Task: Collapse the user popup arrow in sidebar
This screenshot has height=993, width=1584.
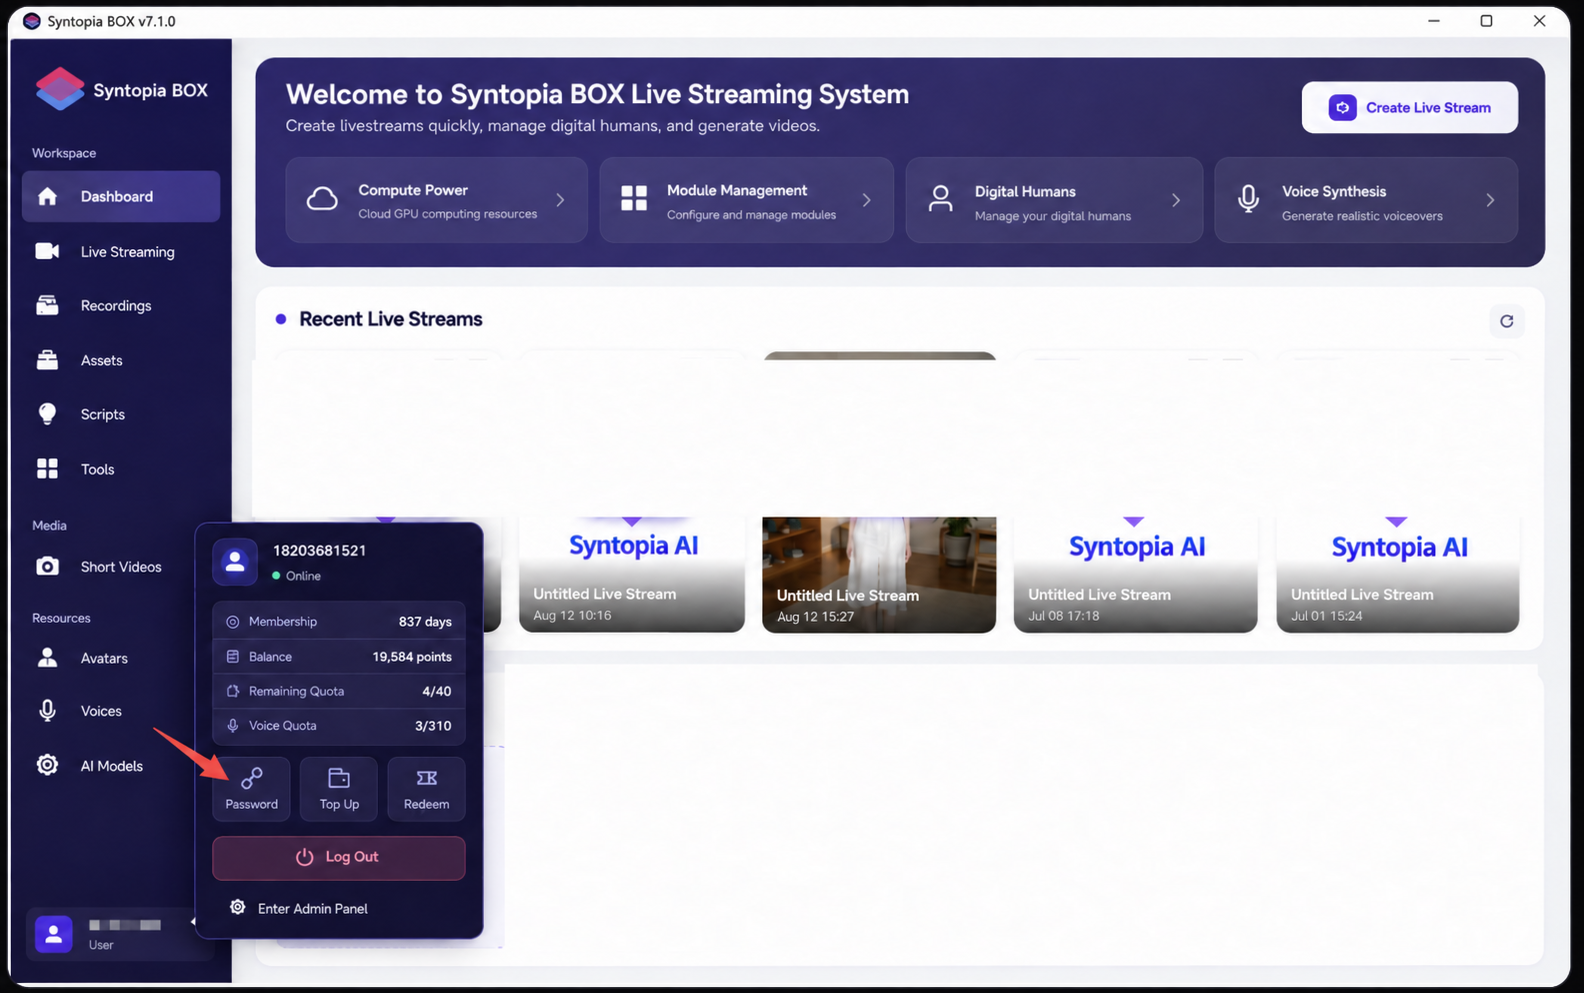Action: pyautogui.click(x=193, y=922)
